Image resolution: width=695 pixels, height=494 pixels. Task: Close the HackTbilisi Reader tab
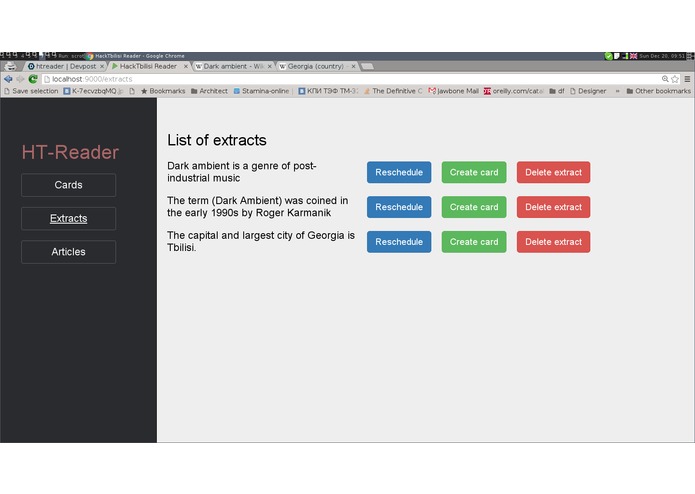(x=186, y=66)
